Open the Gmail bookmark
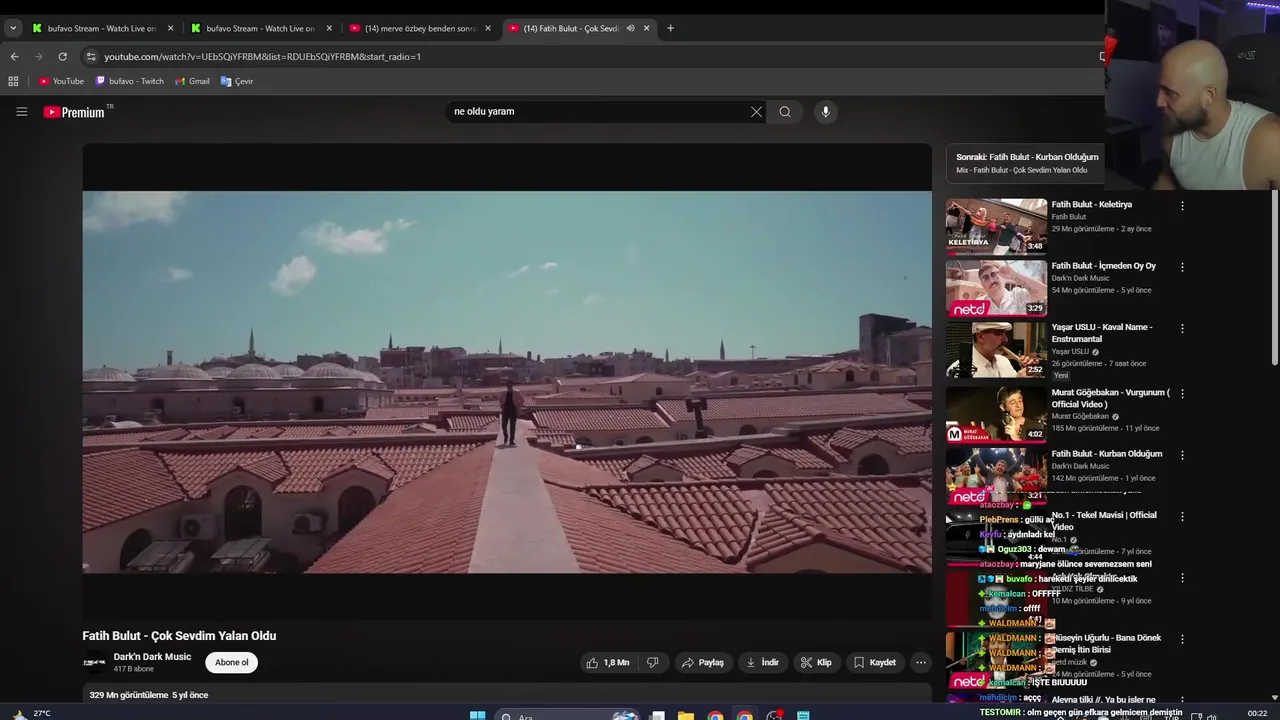Image resolution: width=1280 pixels, height=720 pixels. [192, 81]
